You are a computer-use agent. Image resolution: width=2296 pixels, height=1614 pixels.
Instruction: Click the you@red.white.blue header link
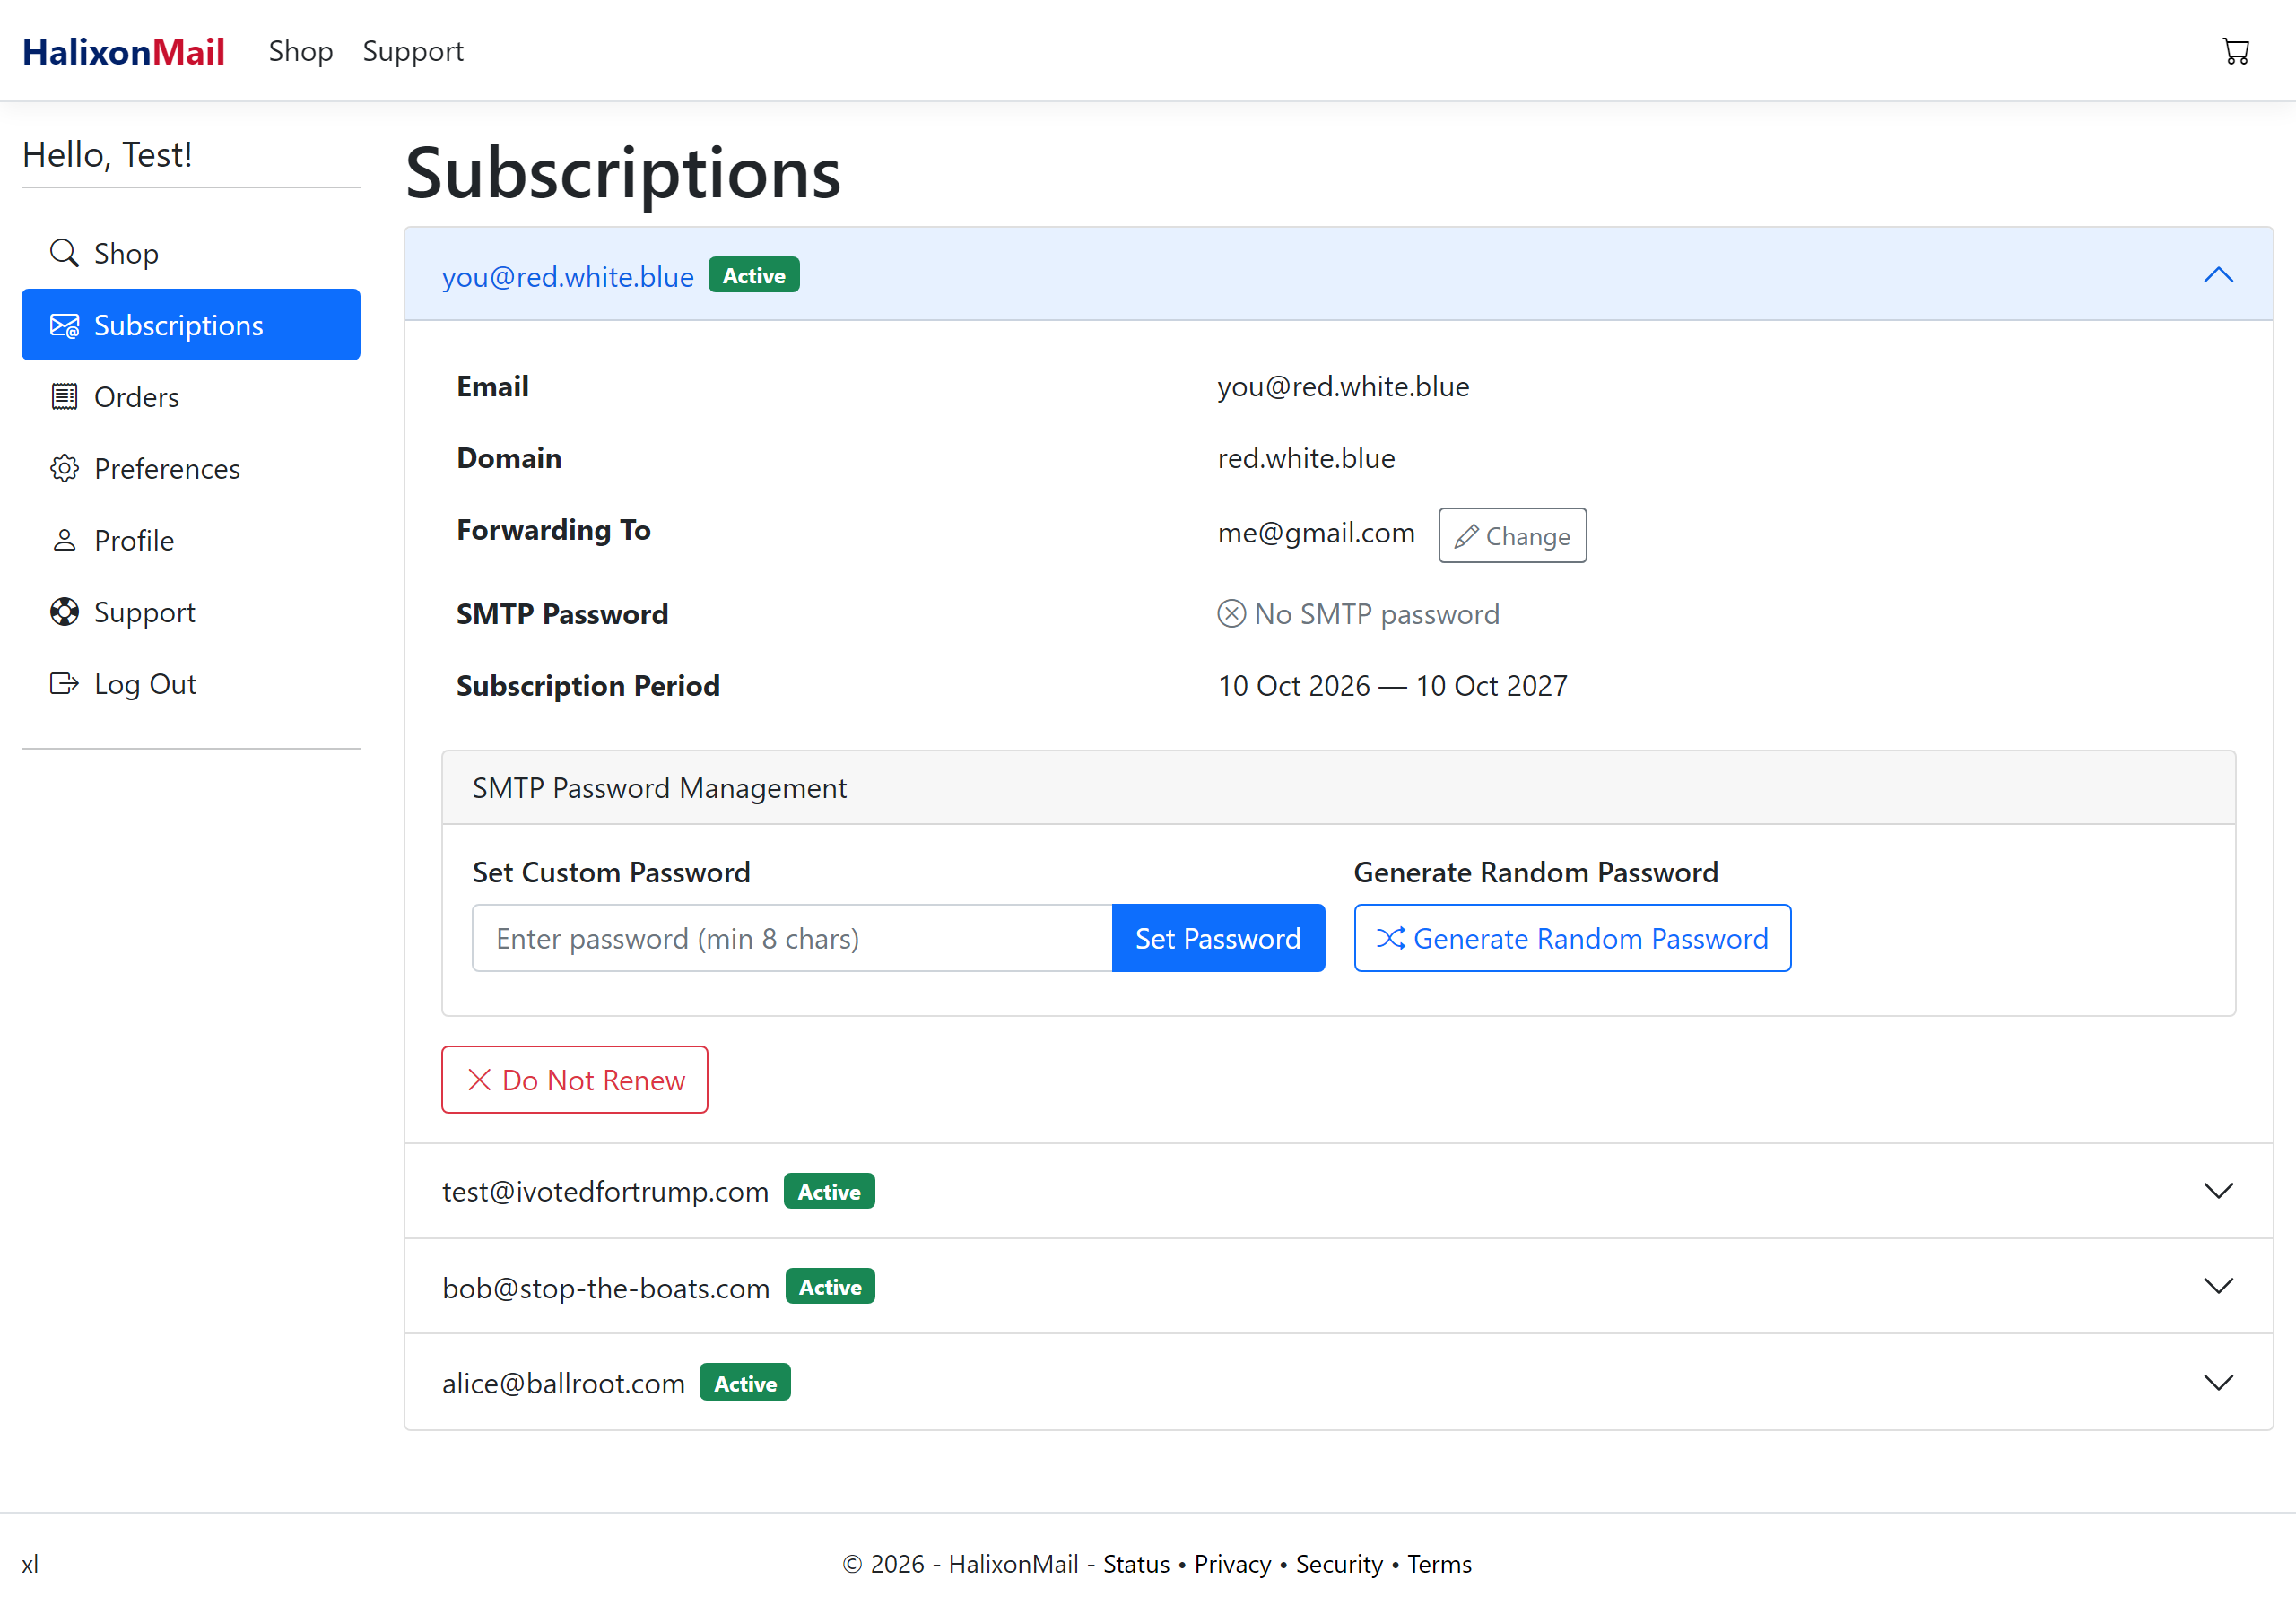pyautogui.click(x=568, y=276)
